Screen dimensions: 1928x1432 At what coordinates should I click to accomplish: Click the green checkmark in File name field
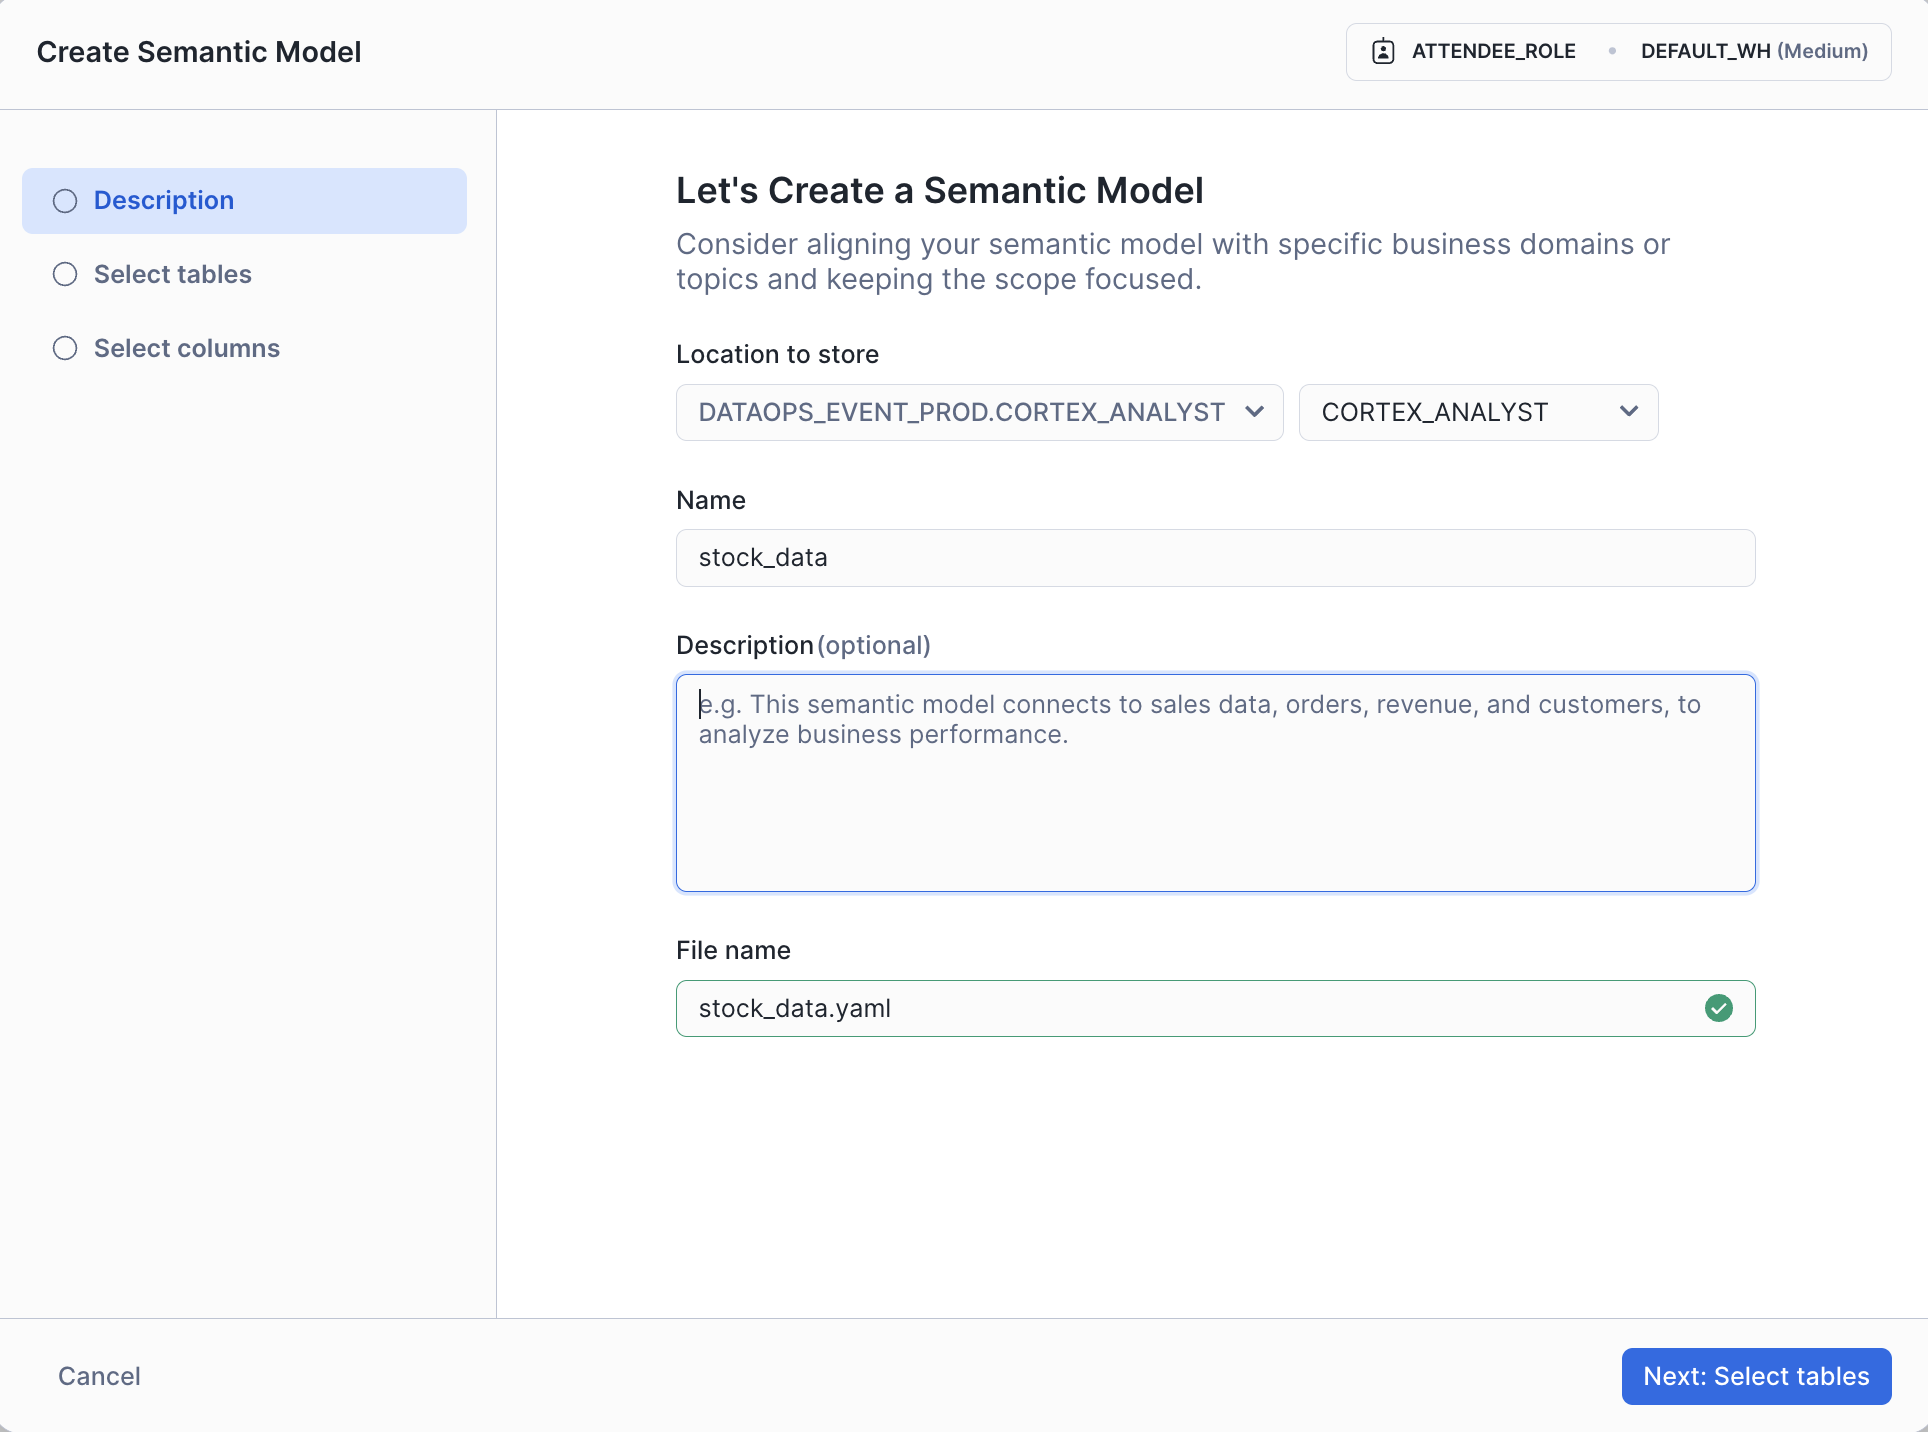pyautogui.click(x=1718, y=1008)
